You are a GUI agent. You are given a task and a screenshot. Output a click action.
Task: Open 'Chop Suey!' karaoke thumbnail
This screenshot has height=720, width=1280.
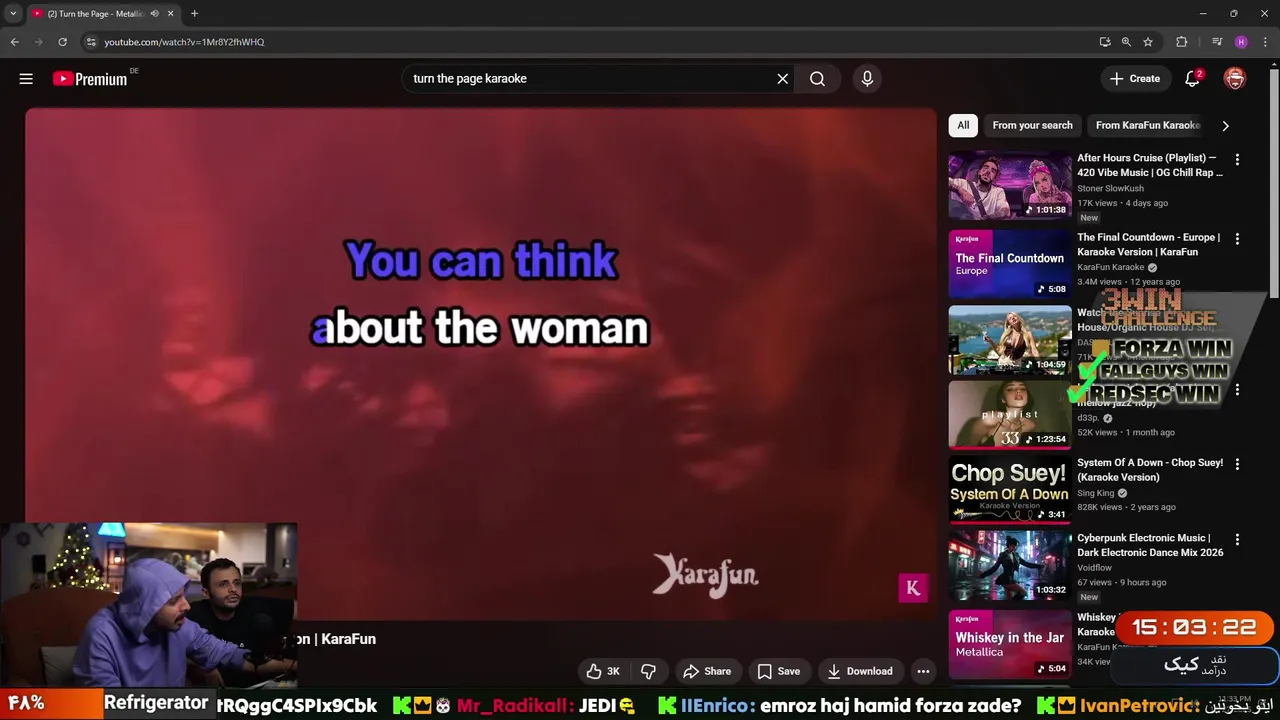click(x=1009, y=489)
